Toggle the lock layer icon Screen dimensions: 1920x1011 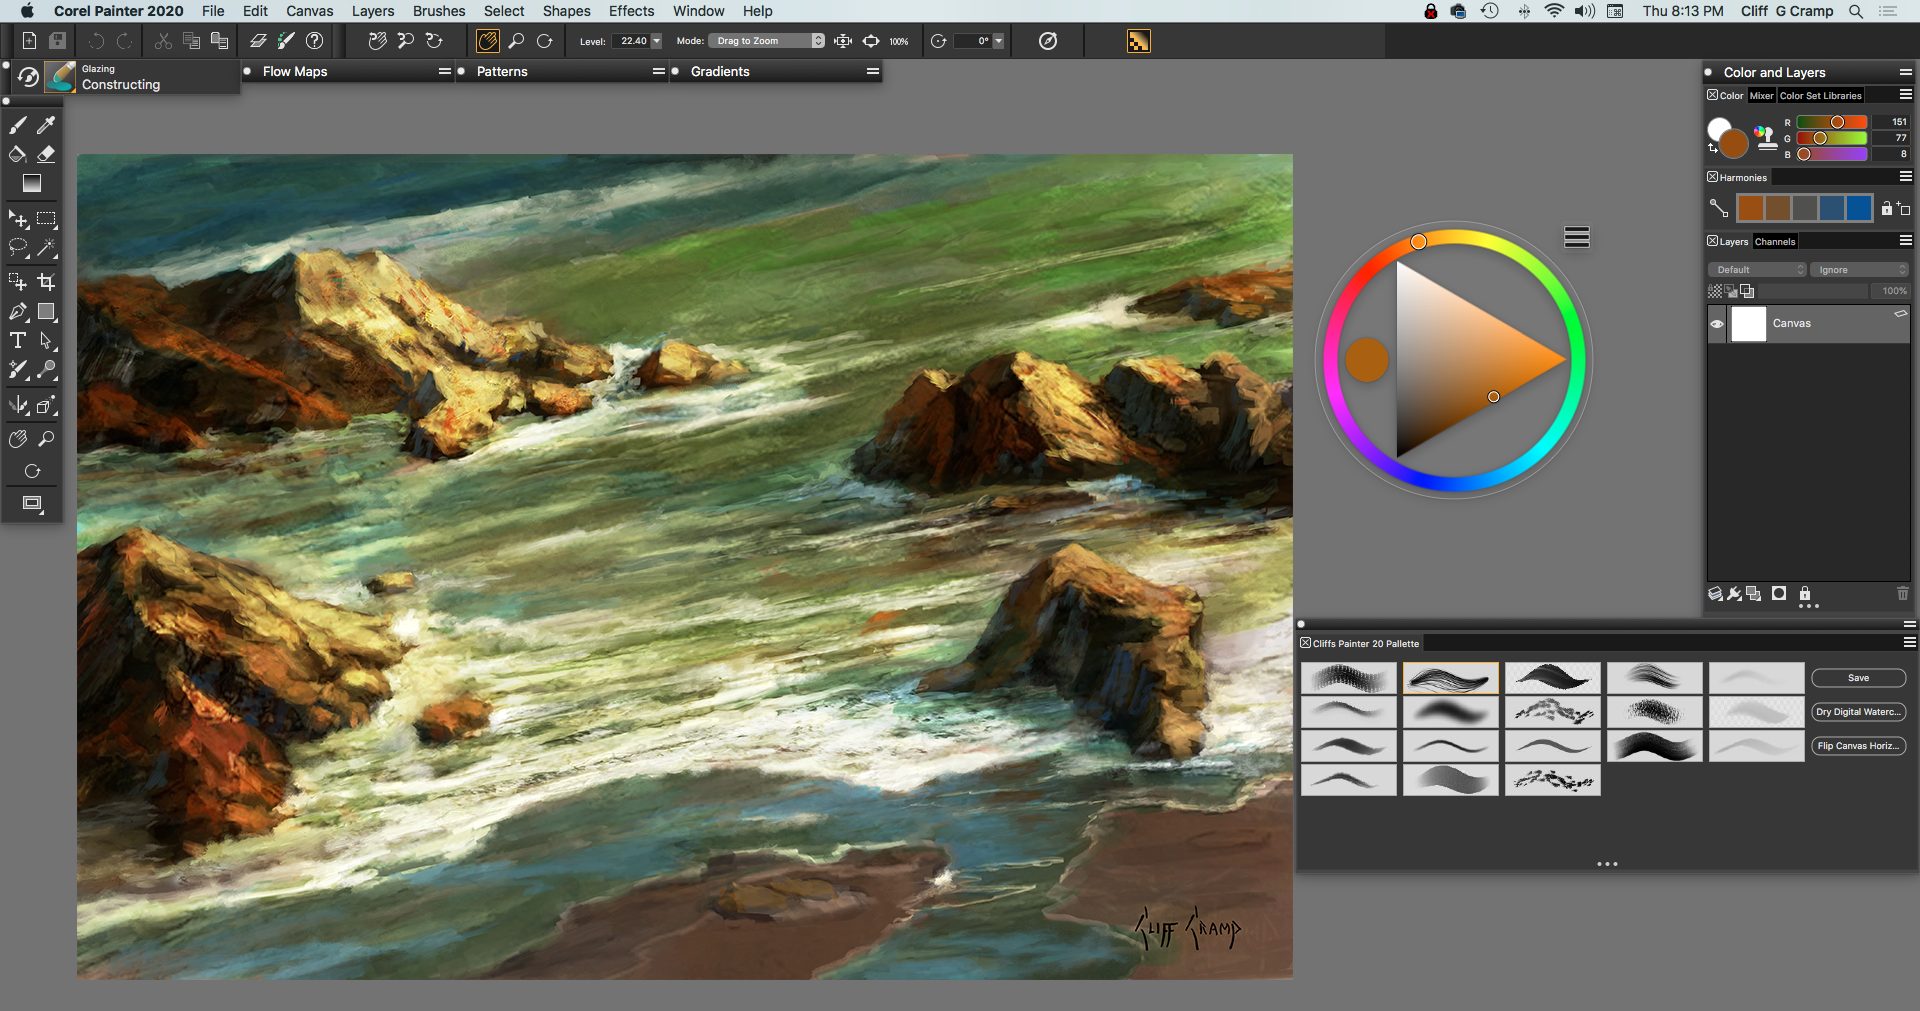1805,593
